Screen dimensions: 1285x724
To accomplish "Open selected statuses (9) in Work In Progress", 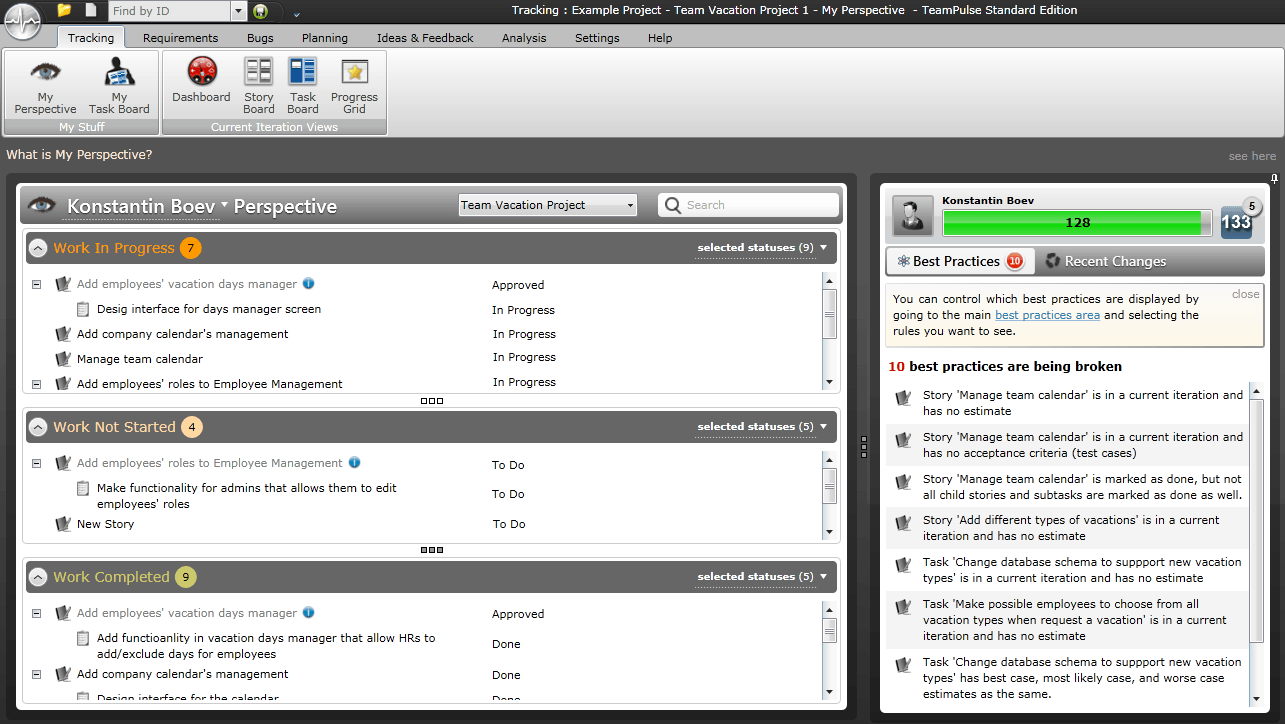I will click(763, 248).
